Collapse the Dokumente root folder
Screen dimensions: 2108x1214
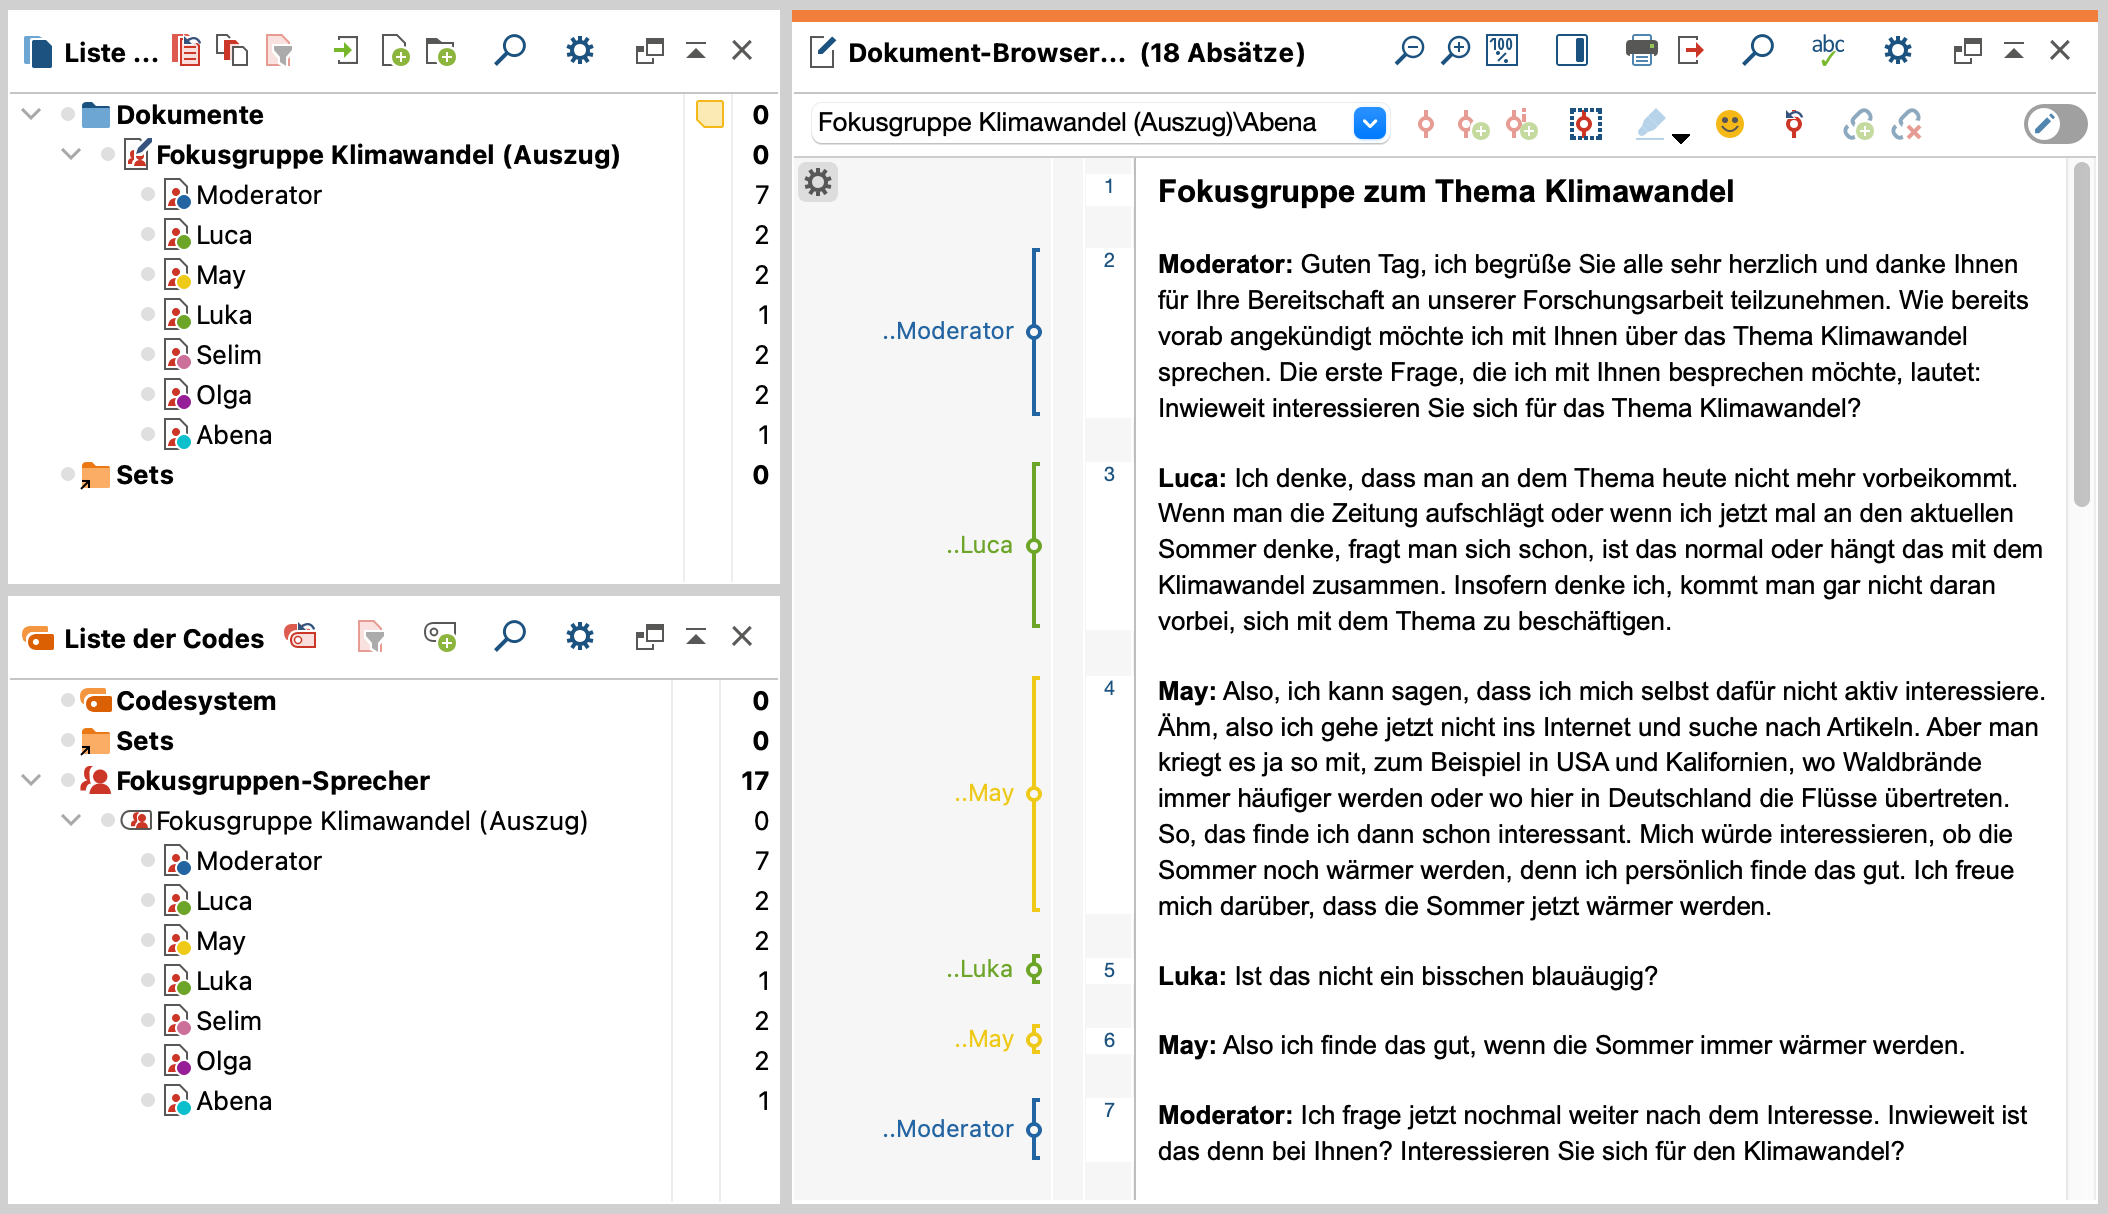[31, 115]
